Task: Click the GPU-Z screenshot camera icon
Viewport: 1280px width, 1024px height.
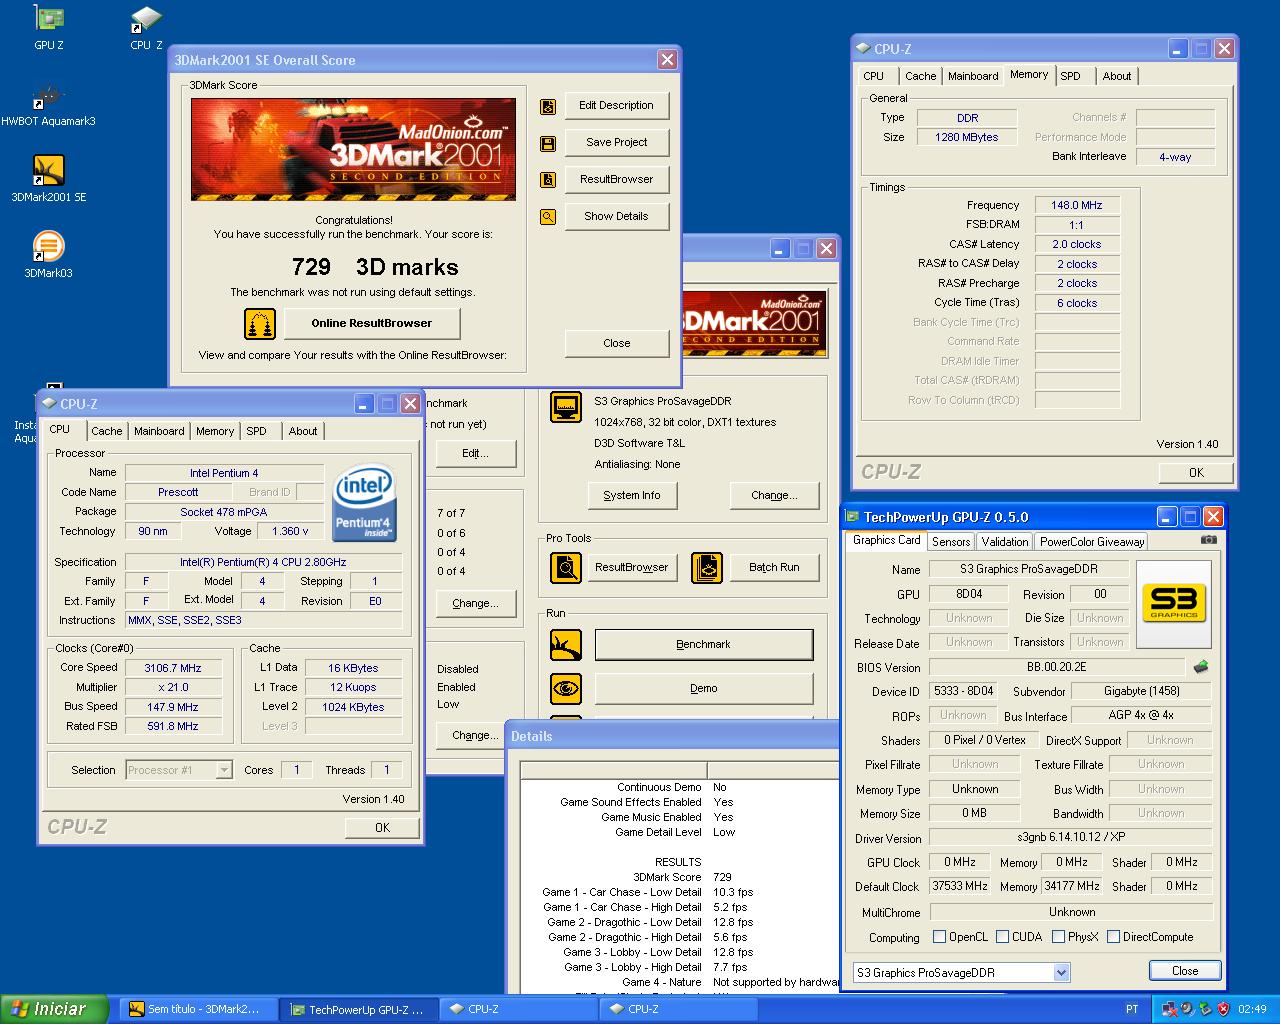Action: [x=1208, y=540]
